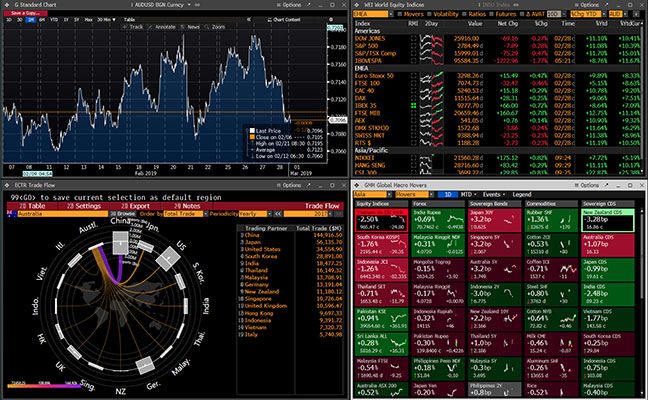Open Options menu in World Equity Indices window

click(x=587, y=5)
